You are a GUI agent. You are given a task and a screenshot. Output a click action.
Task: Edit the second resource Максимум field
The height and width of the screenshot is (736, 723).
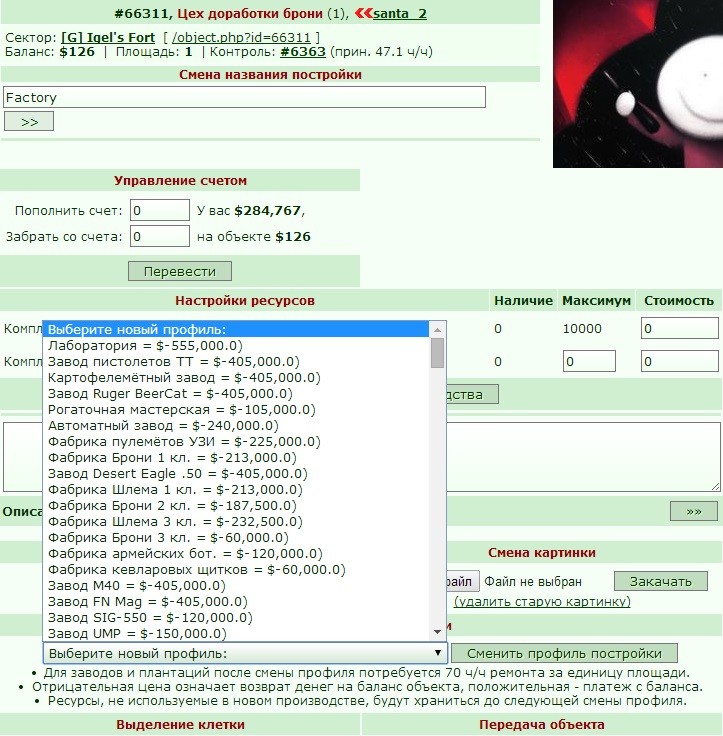pos(589,361)
